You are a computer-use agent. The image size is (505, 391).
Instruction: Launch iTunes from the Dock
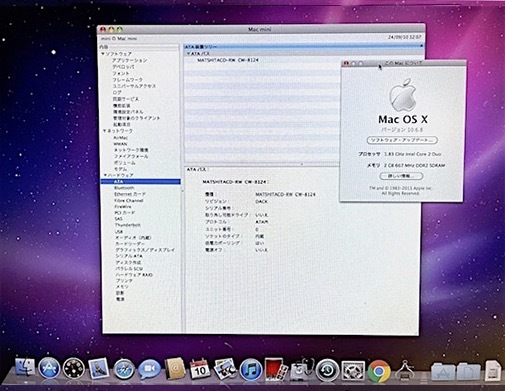pos(251,370)
